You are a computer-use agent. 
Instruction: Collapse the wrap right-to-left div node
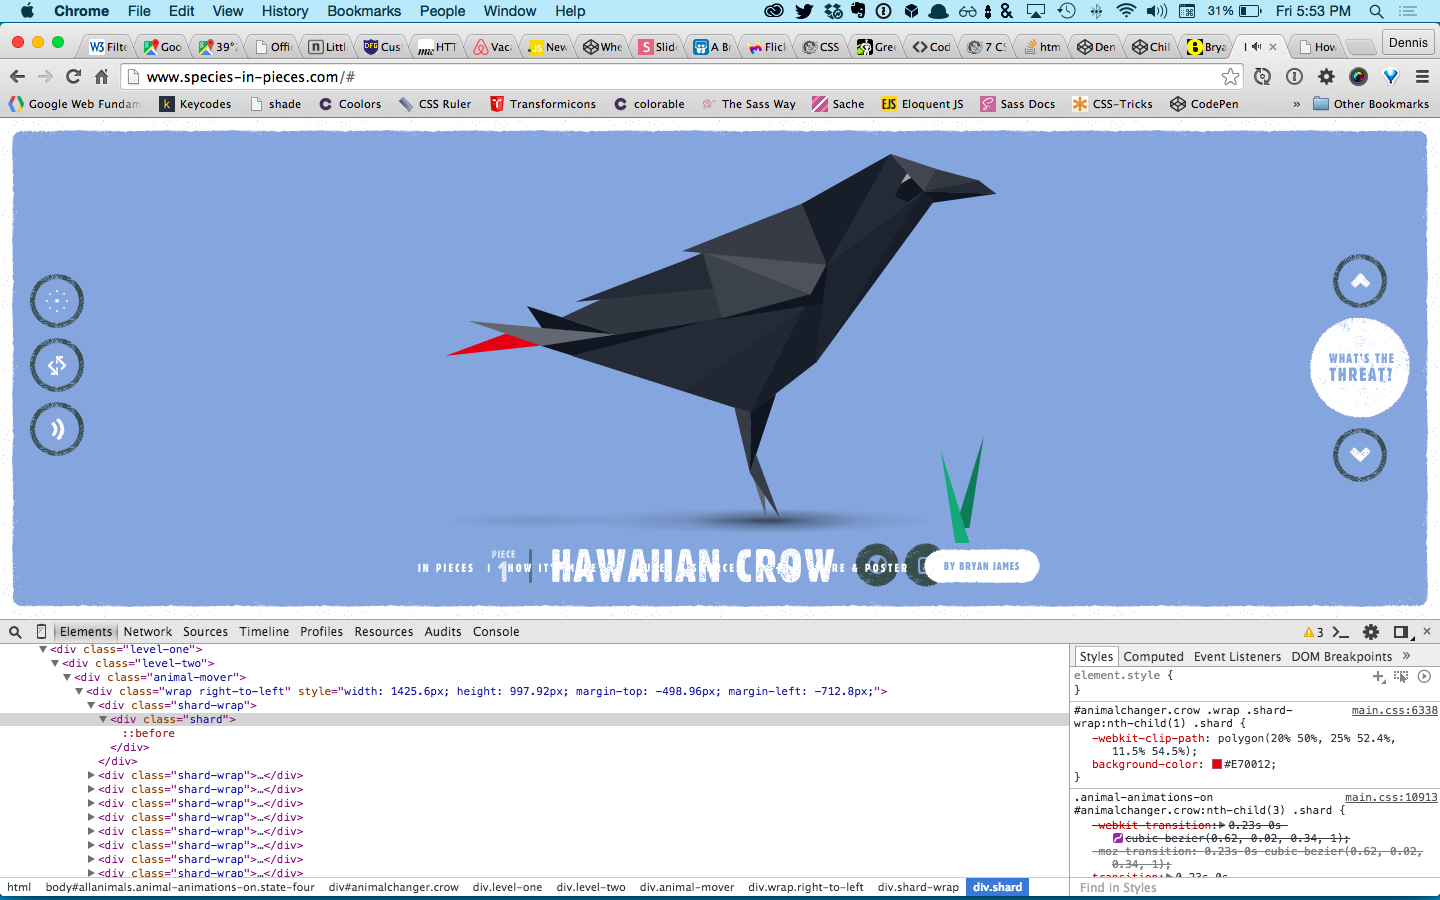pos(79,691)
